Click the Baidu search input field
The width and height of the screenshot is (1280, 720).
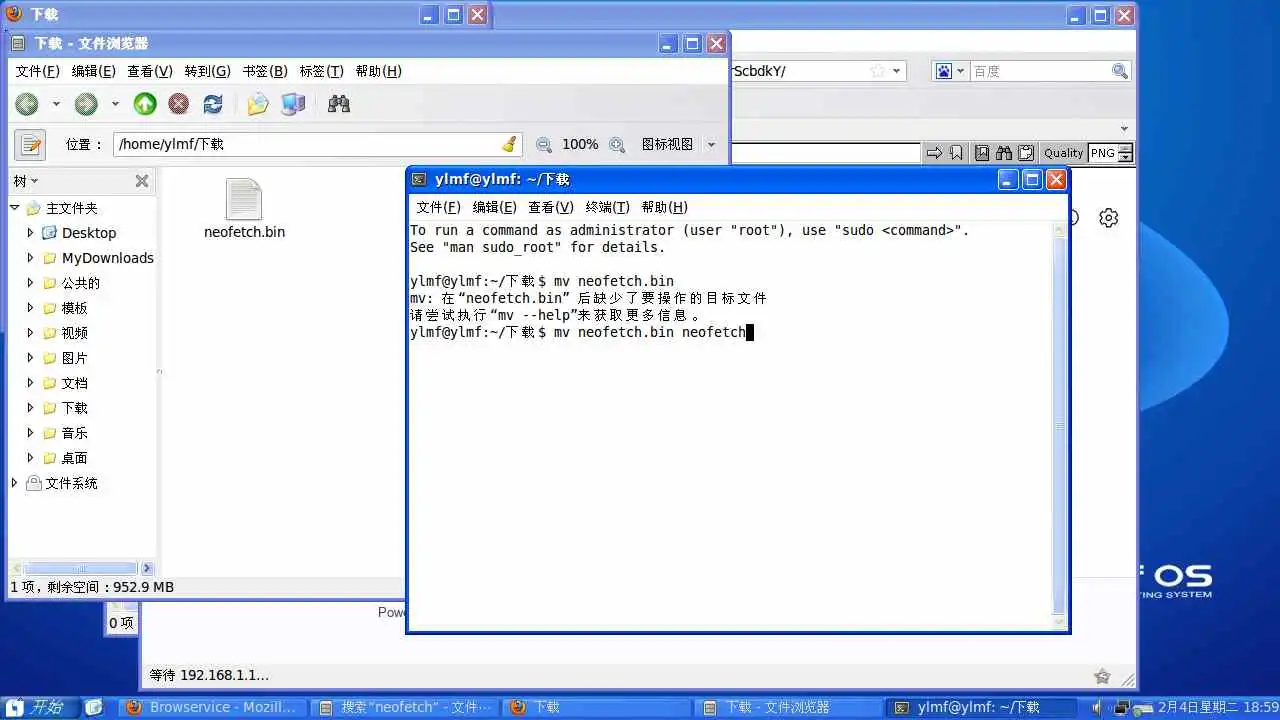coord(1040,71)
